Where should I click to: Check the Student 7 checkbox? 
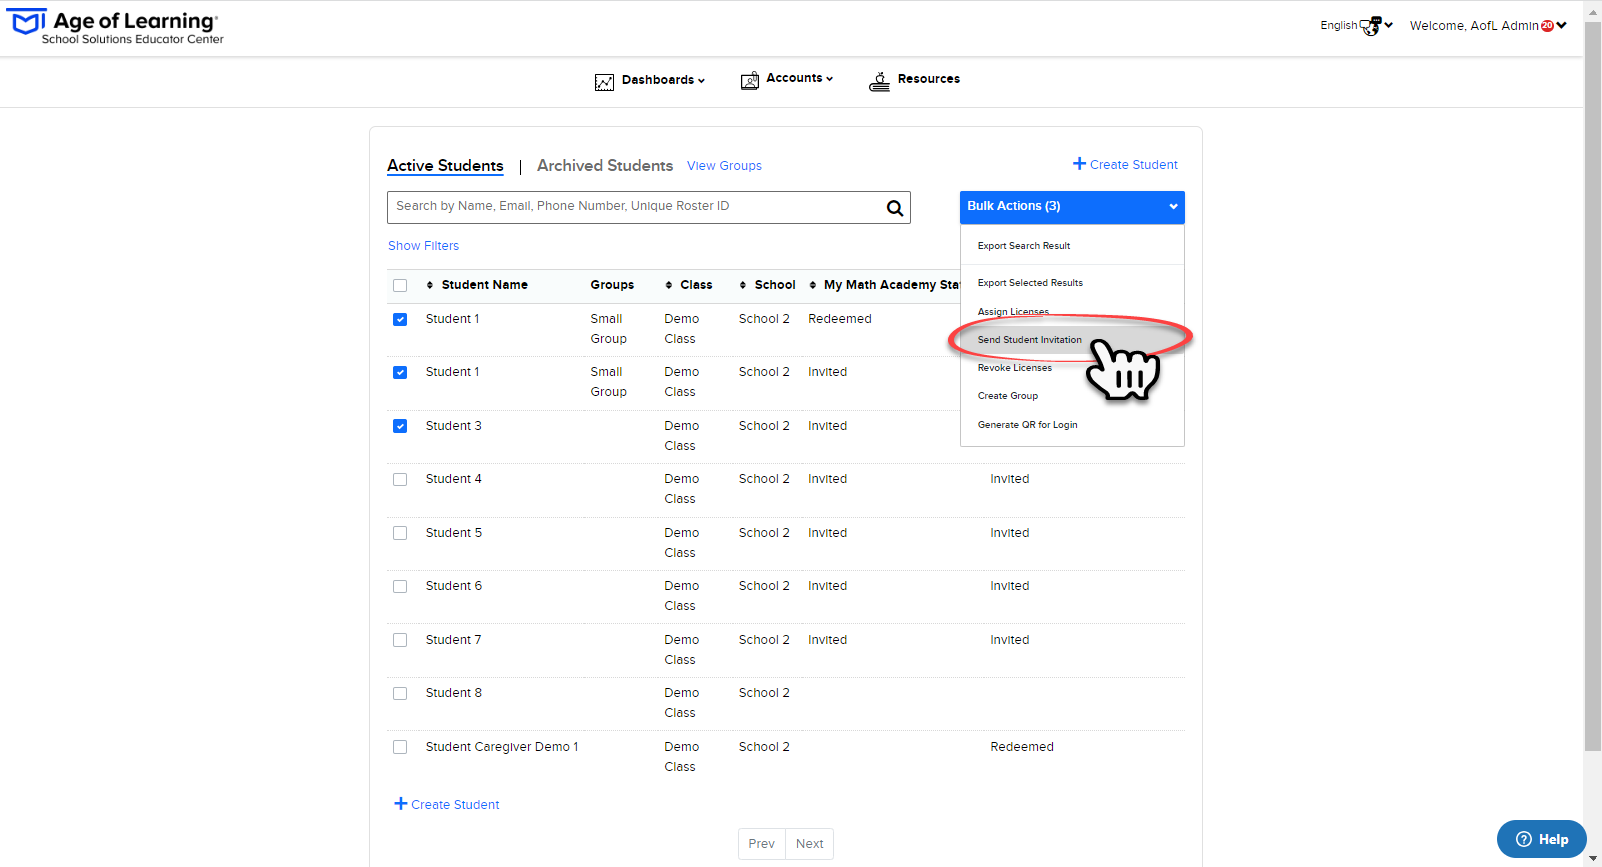(x=400, y=640)
